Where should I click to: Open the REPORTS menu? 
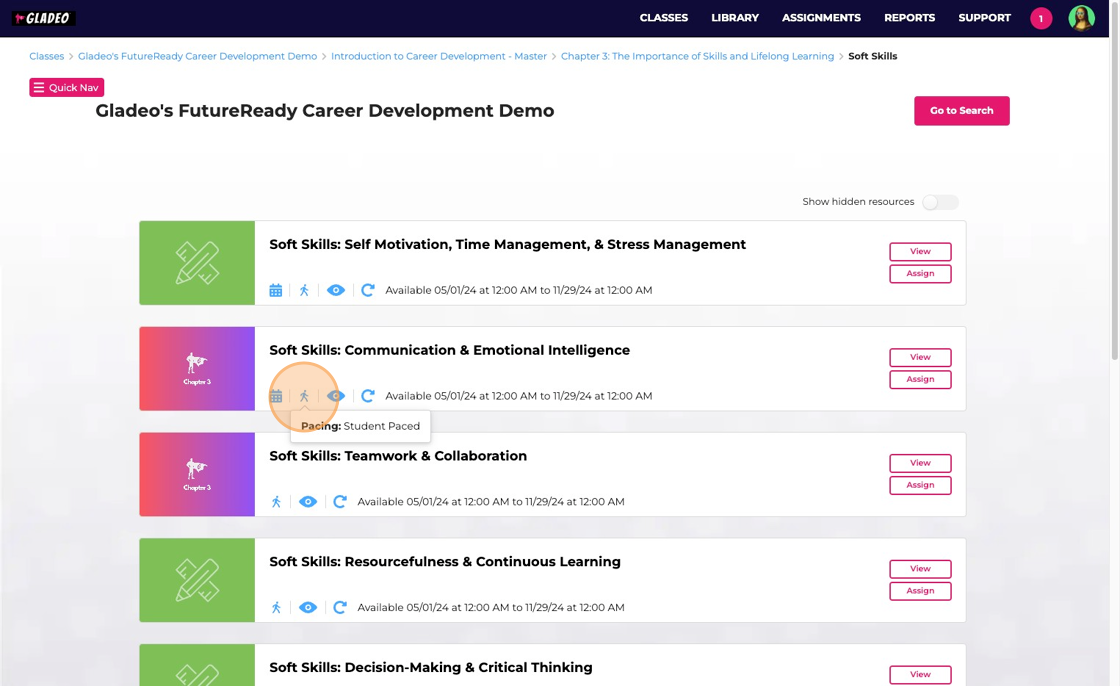909,18
